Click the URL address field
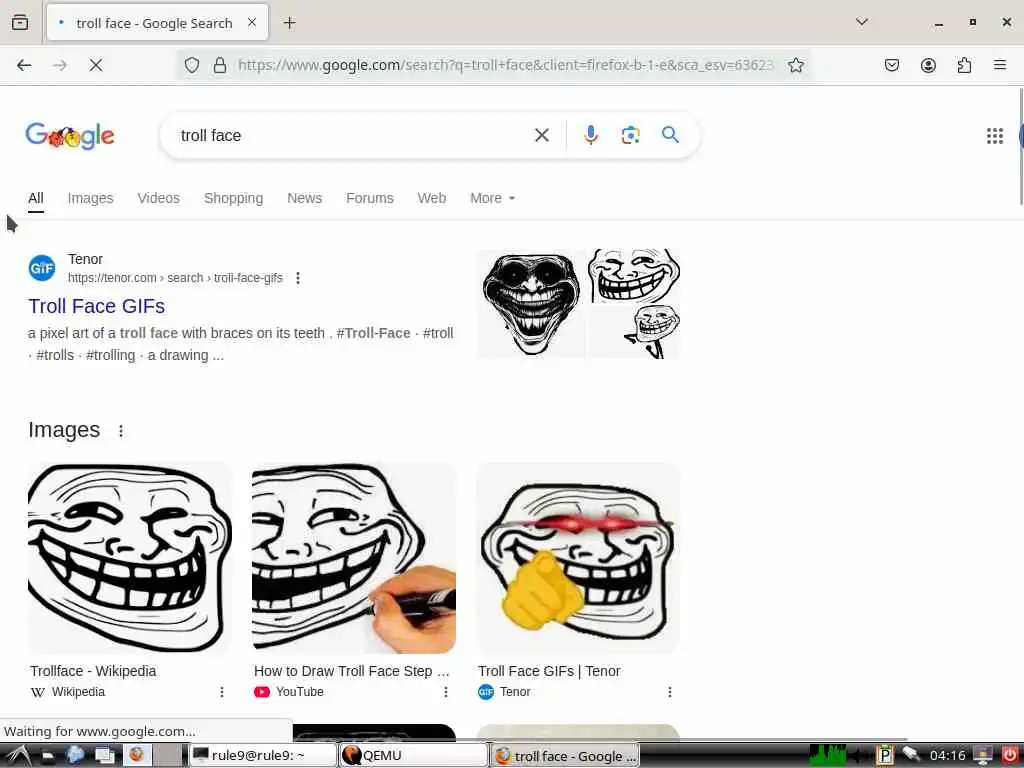The width and height of the screenshot is (1024, 768). [504, 65]
